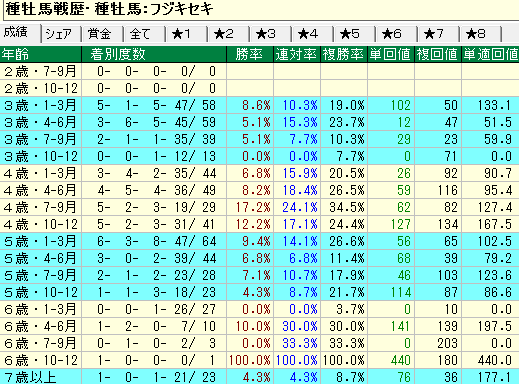519x384 pixels.
Task: Click 連対率 15.3% in 3歳・4-6月 row
Action: [x=300, y=122]
